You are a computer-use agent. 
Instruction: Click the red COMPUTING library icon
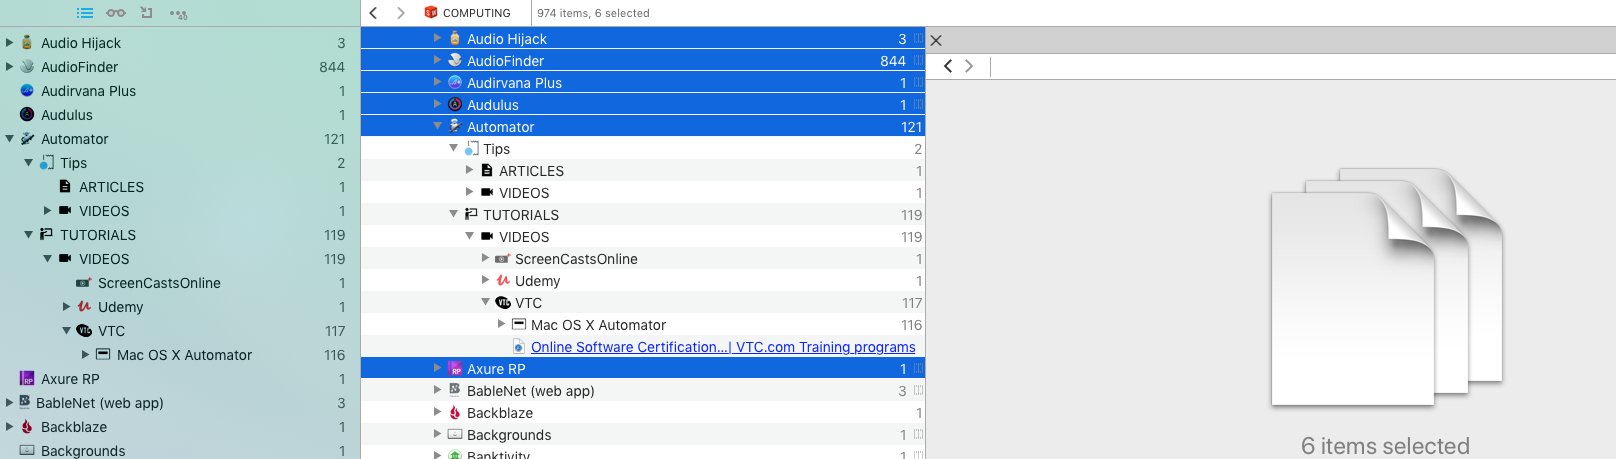431,13
